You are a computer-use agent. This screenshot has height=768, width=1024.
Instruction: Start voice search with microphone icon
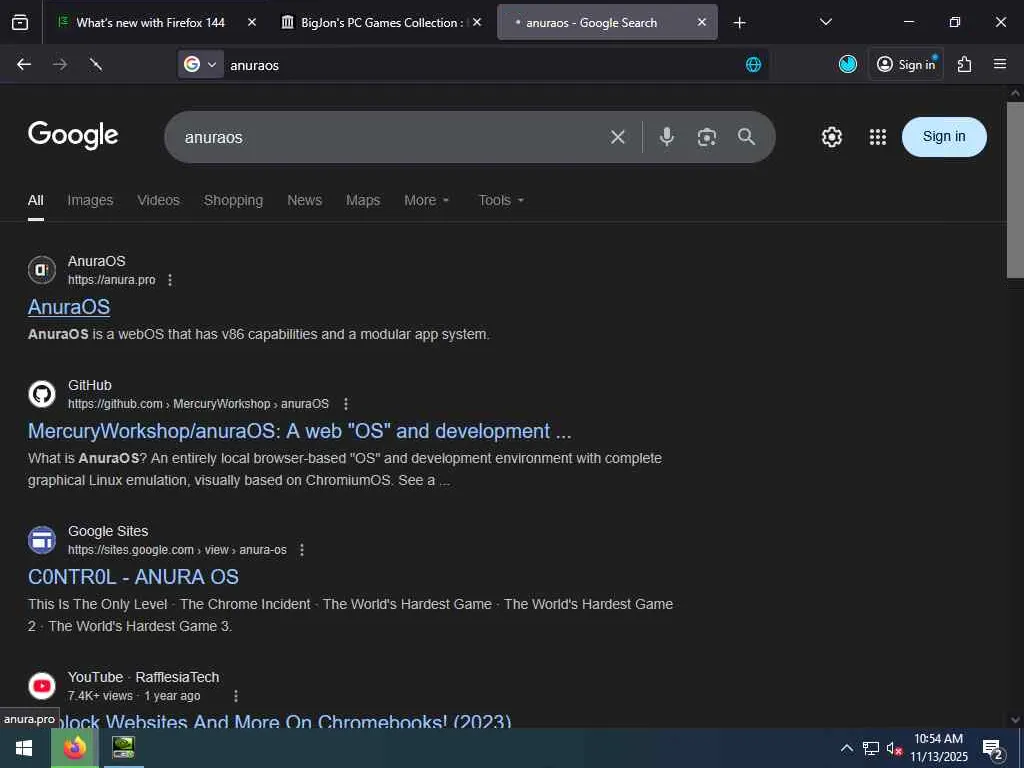point(667,136)
